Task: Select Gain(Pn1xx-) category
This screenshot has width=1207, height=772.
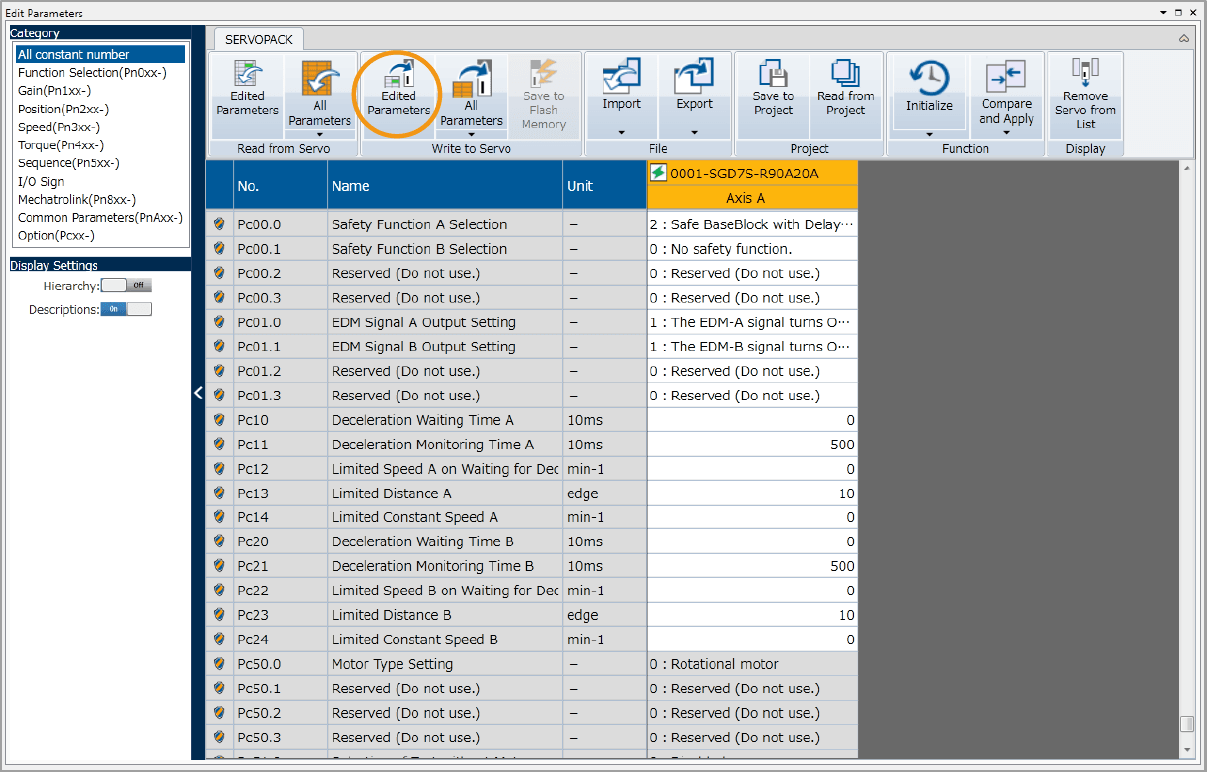Action: click(x=54, y=91)
